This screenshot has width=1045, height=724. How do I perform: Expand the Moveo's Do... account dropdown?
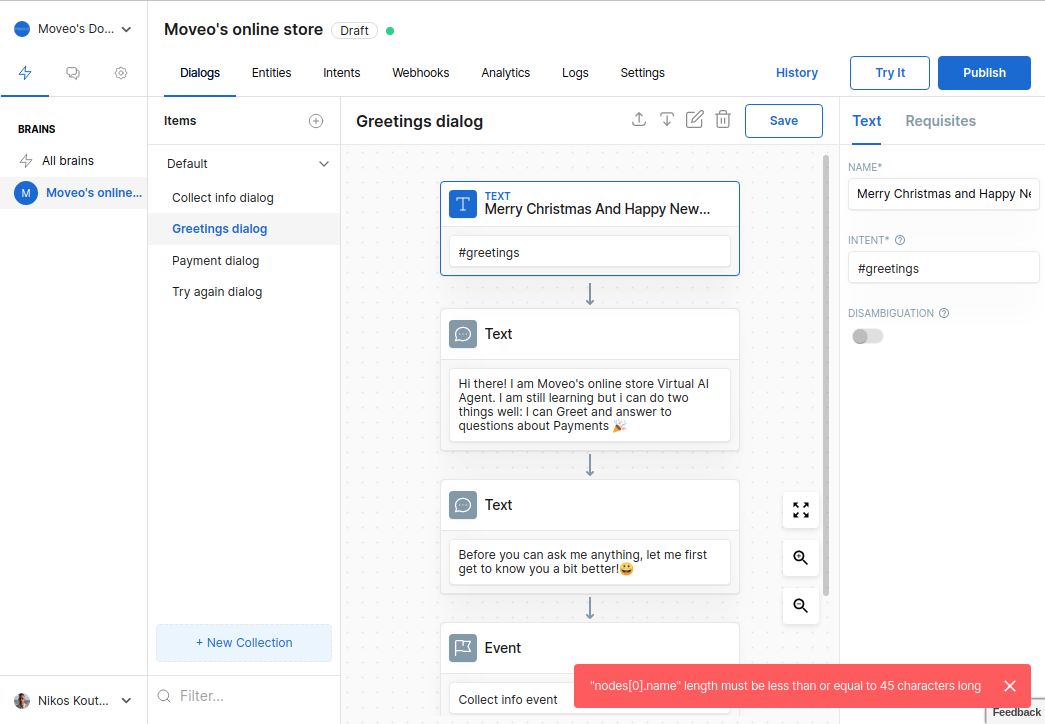point(127,29)
